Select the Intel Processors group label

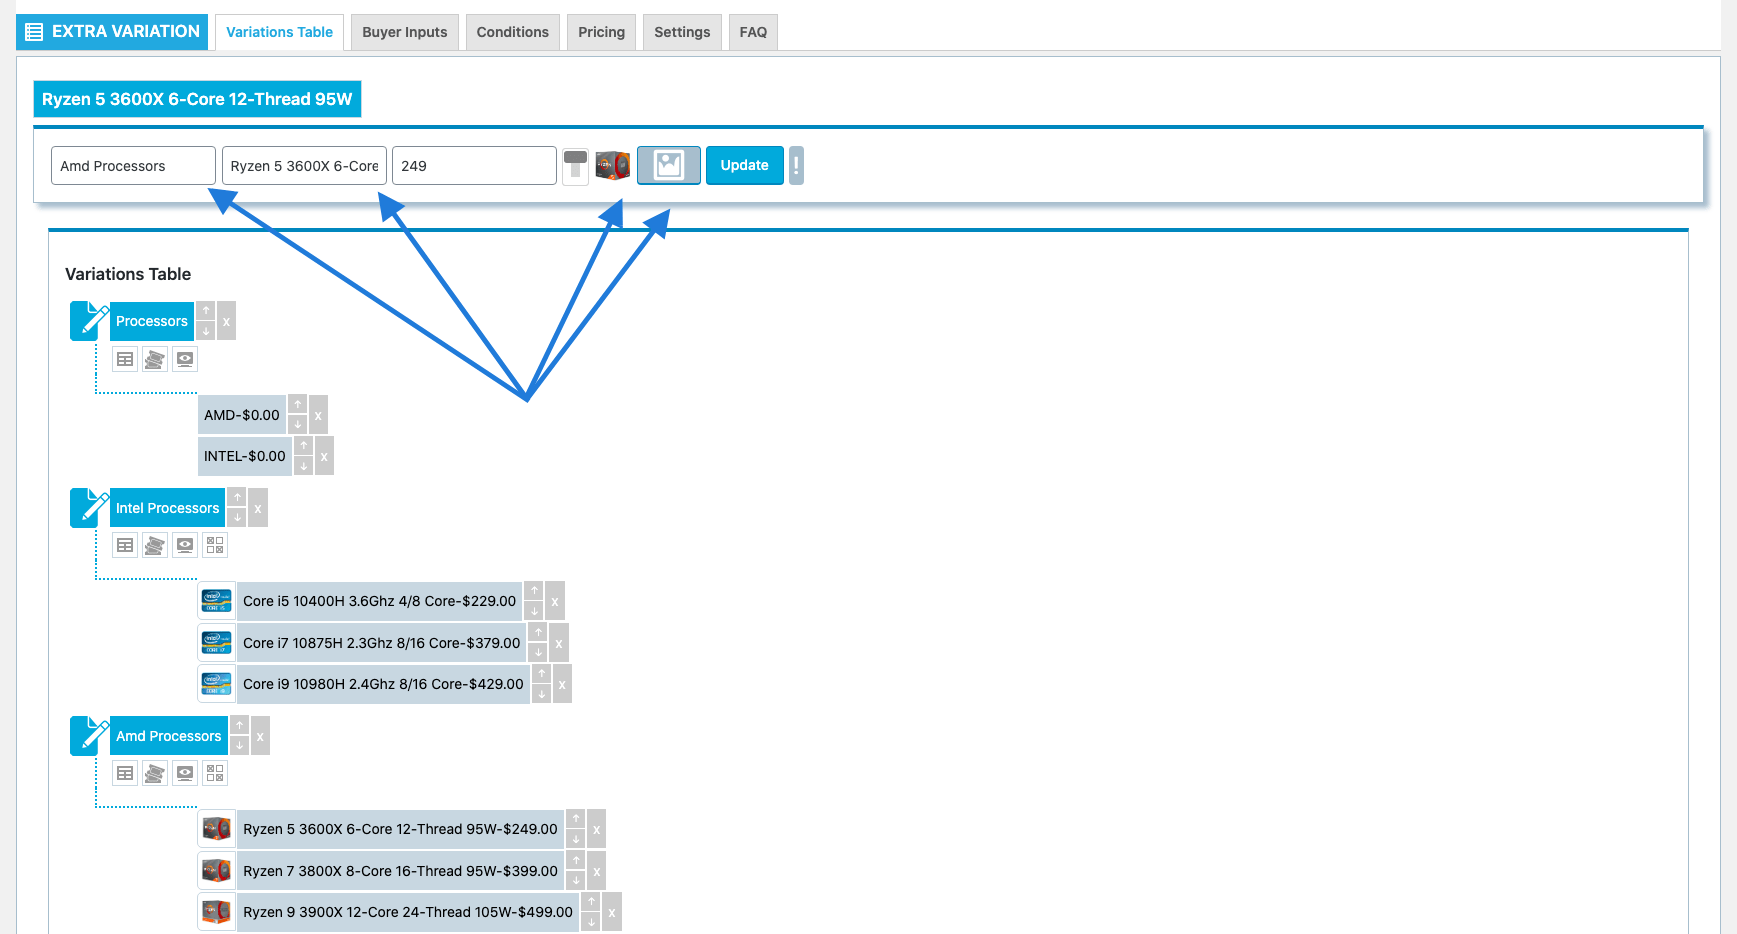[x=168, y=508]
